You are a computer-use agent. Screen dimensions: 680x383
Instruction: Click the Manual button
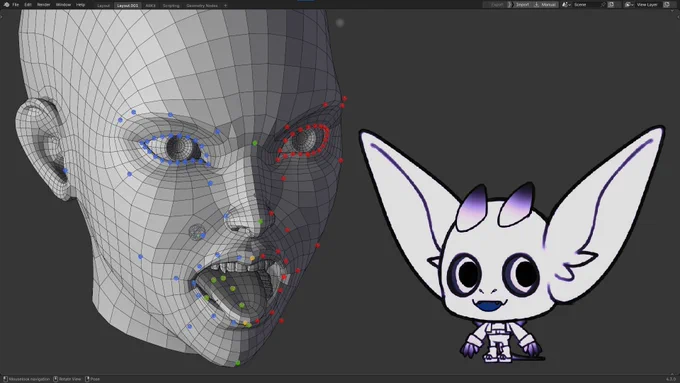coord(545,5)
